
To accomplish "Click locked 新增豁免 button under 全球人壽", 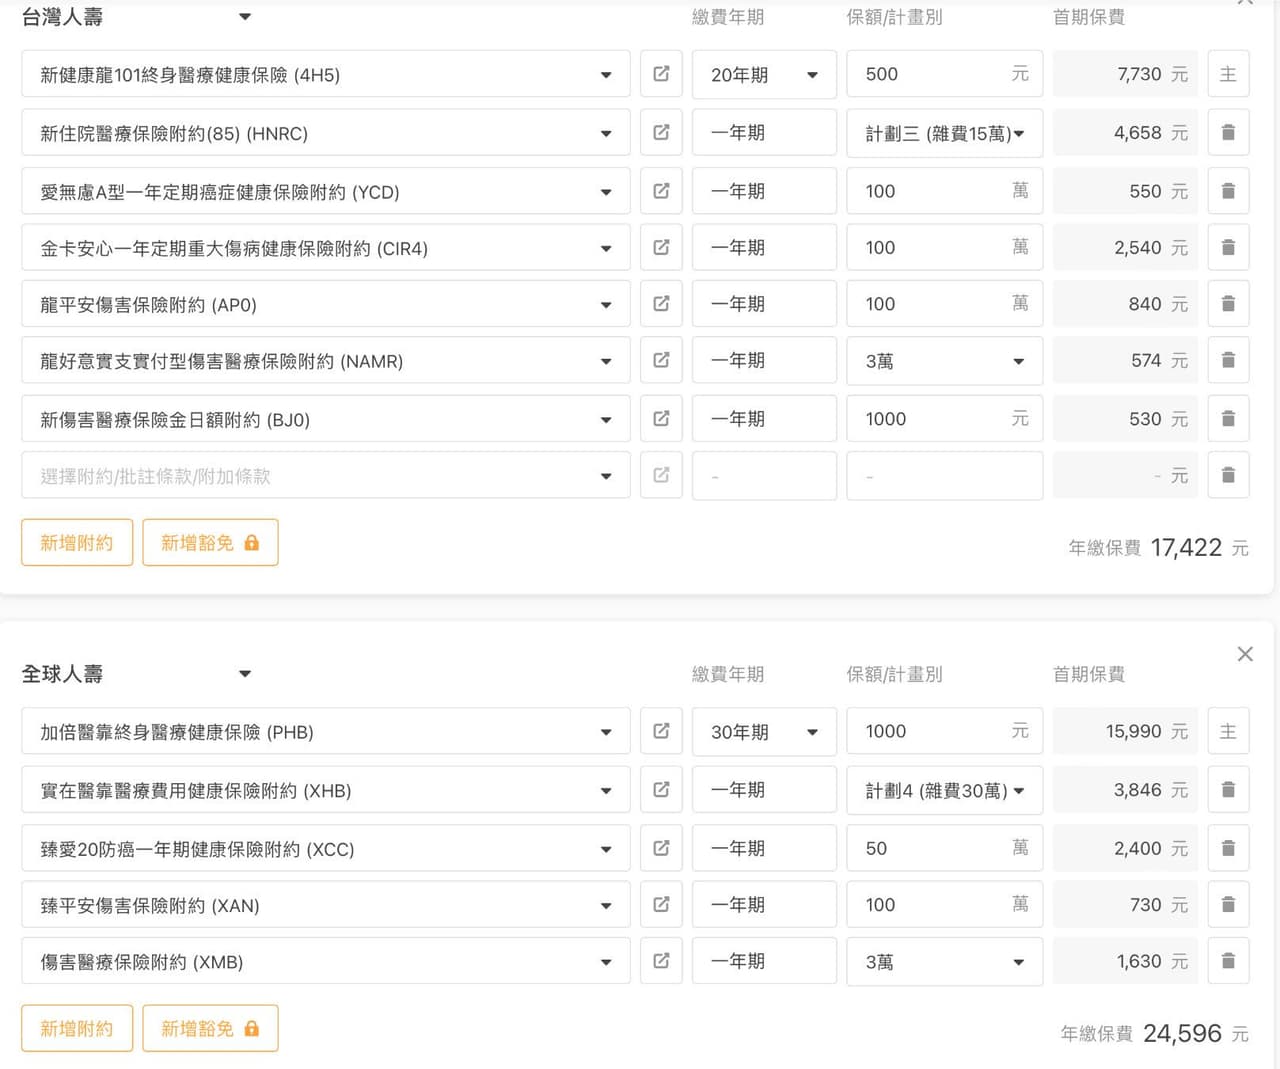I will pos(210,1028).
